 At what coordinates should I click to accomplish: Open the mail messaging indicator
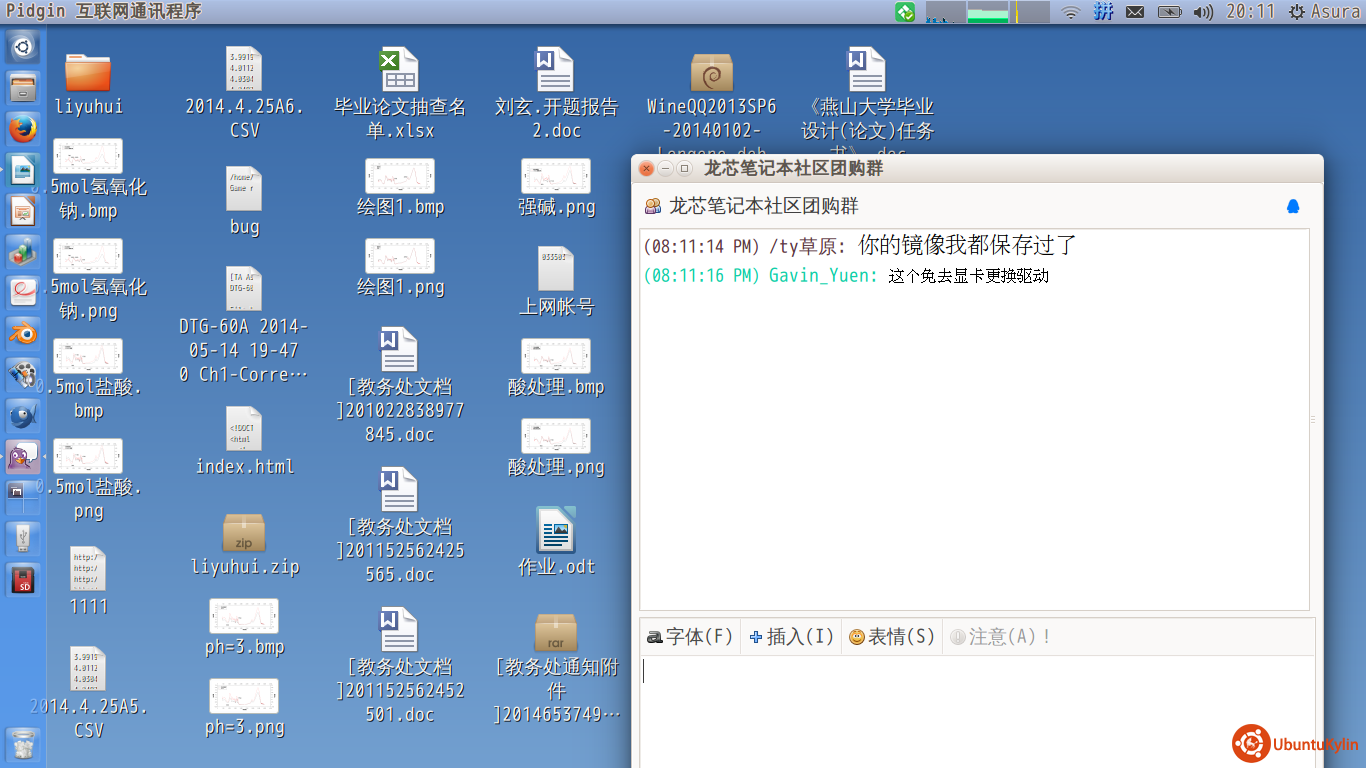coord(1135,12)
